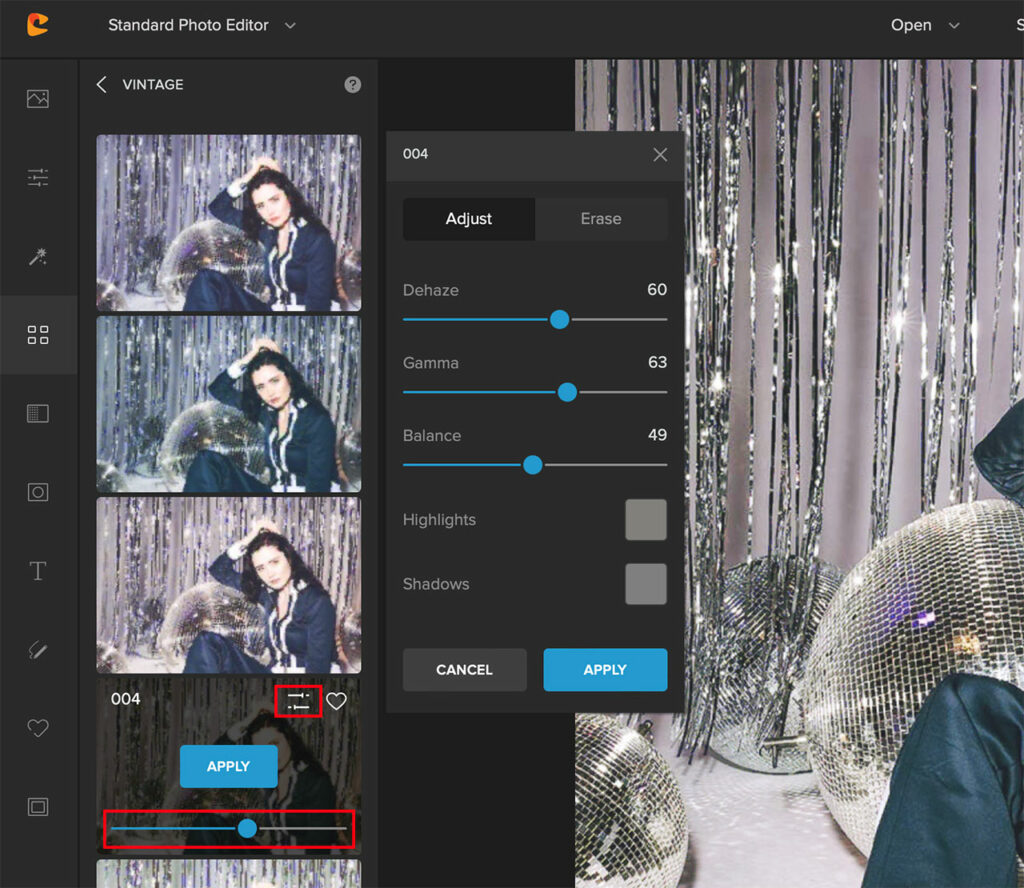
Task: Open the Highlights color swatch
Action: [x=646, y=520]
